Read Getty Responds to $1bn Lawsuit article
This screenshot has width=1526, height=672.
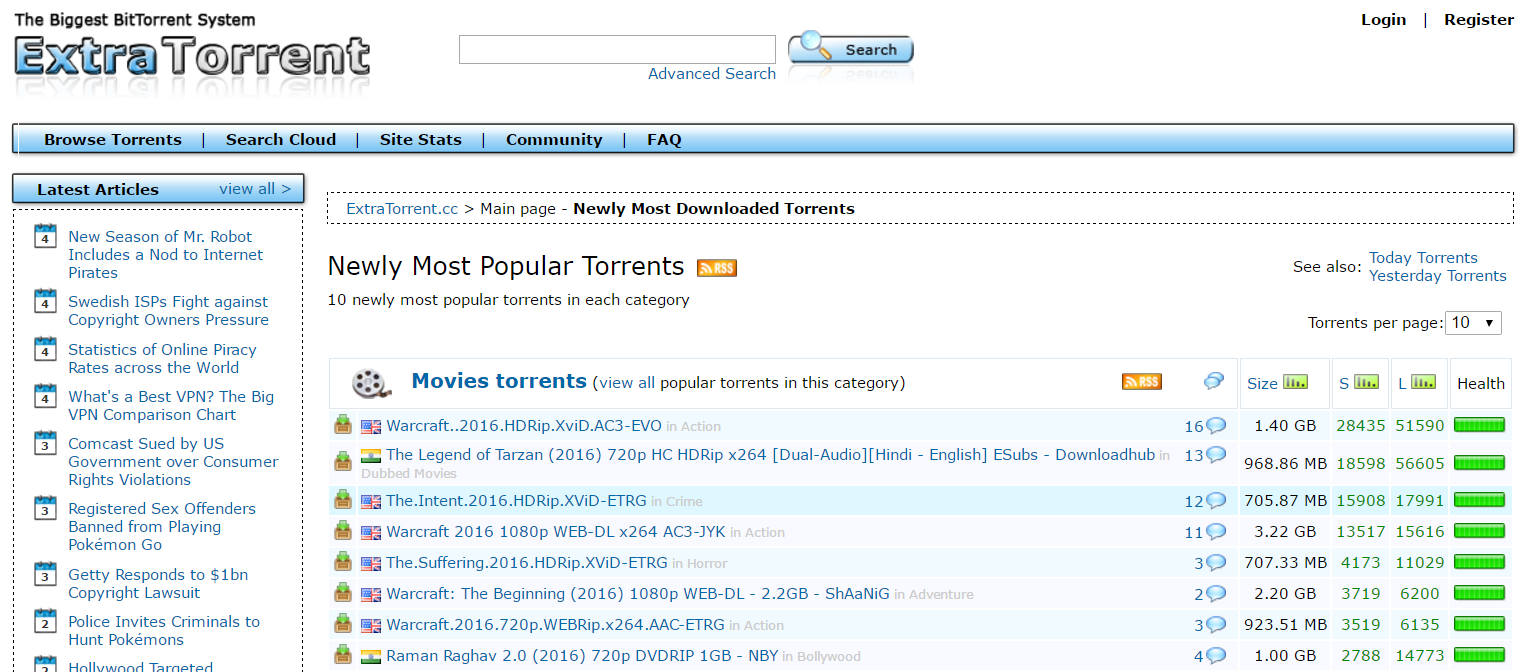coord(158,584)
